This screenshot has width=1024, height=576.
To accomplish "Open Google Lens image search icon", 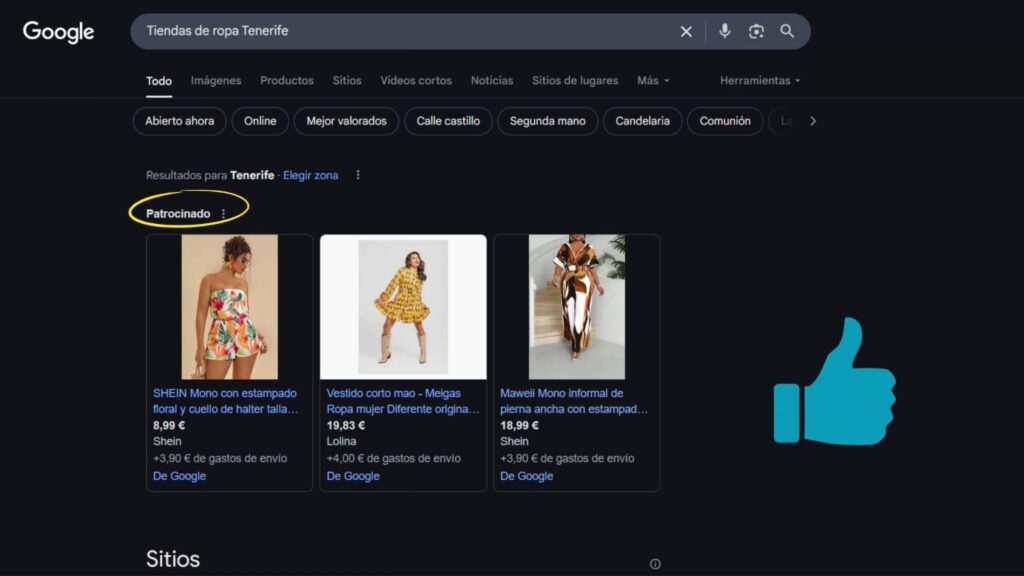I will coord(756,31).
